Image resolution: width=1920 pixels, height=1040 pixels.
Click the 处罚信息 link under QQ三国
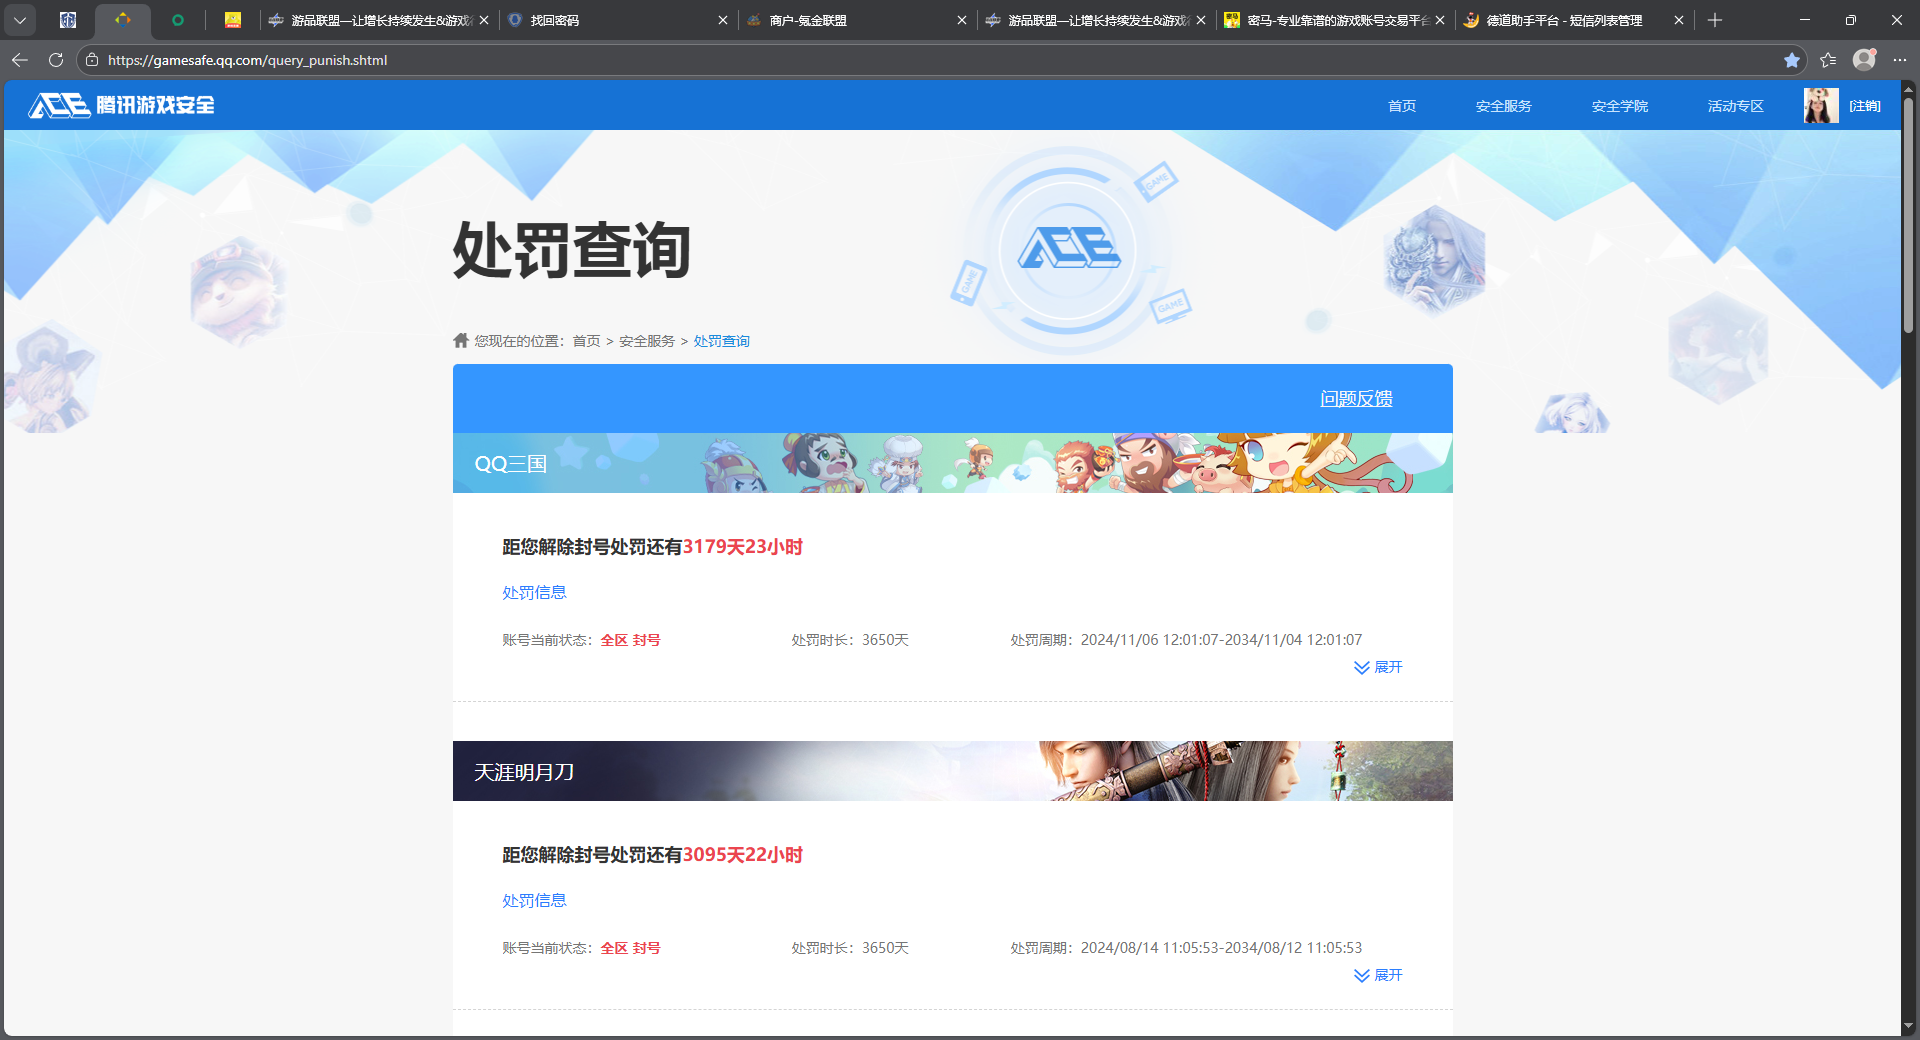(x=533, y=592)
